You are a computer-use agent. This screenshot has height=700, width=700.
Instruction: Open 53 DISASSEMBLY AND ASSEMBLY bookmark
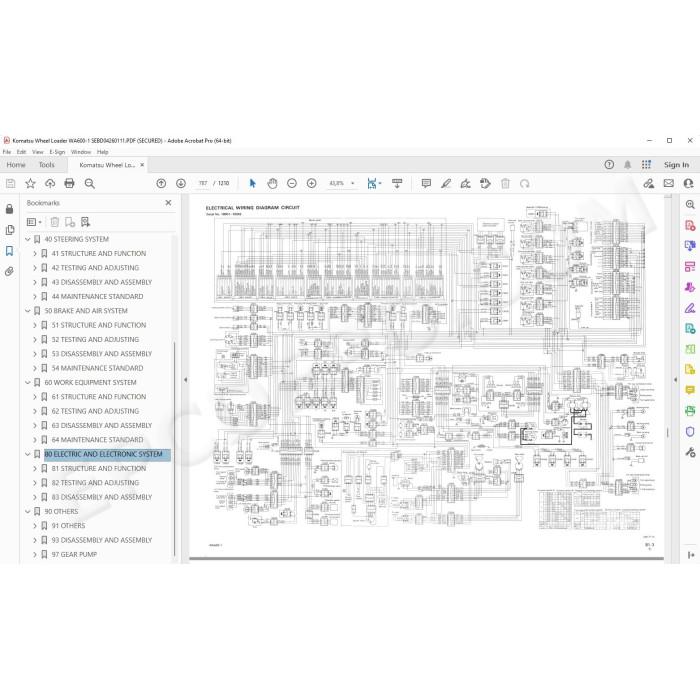point(102,354)
